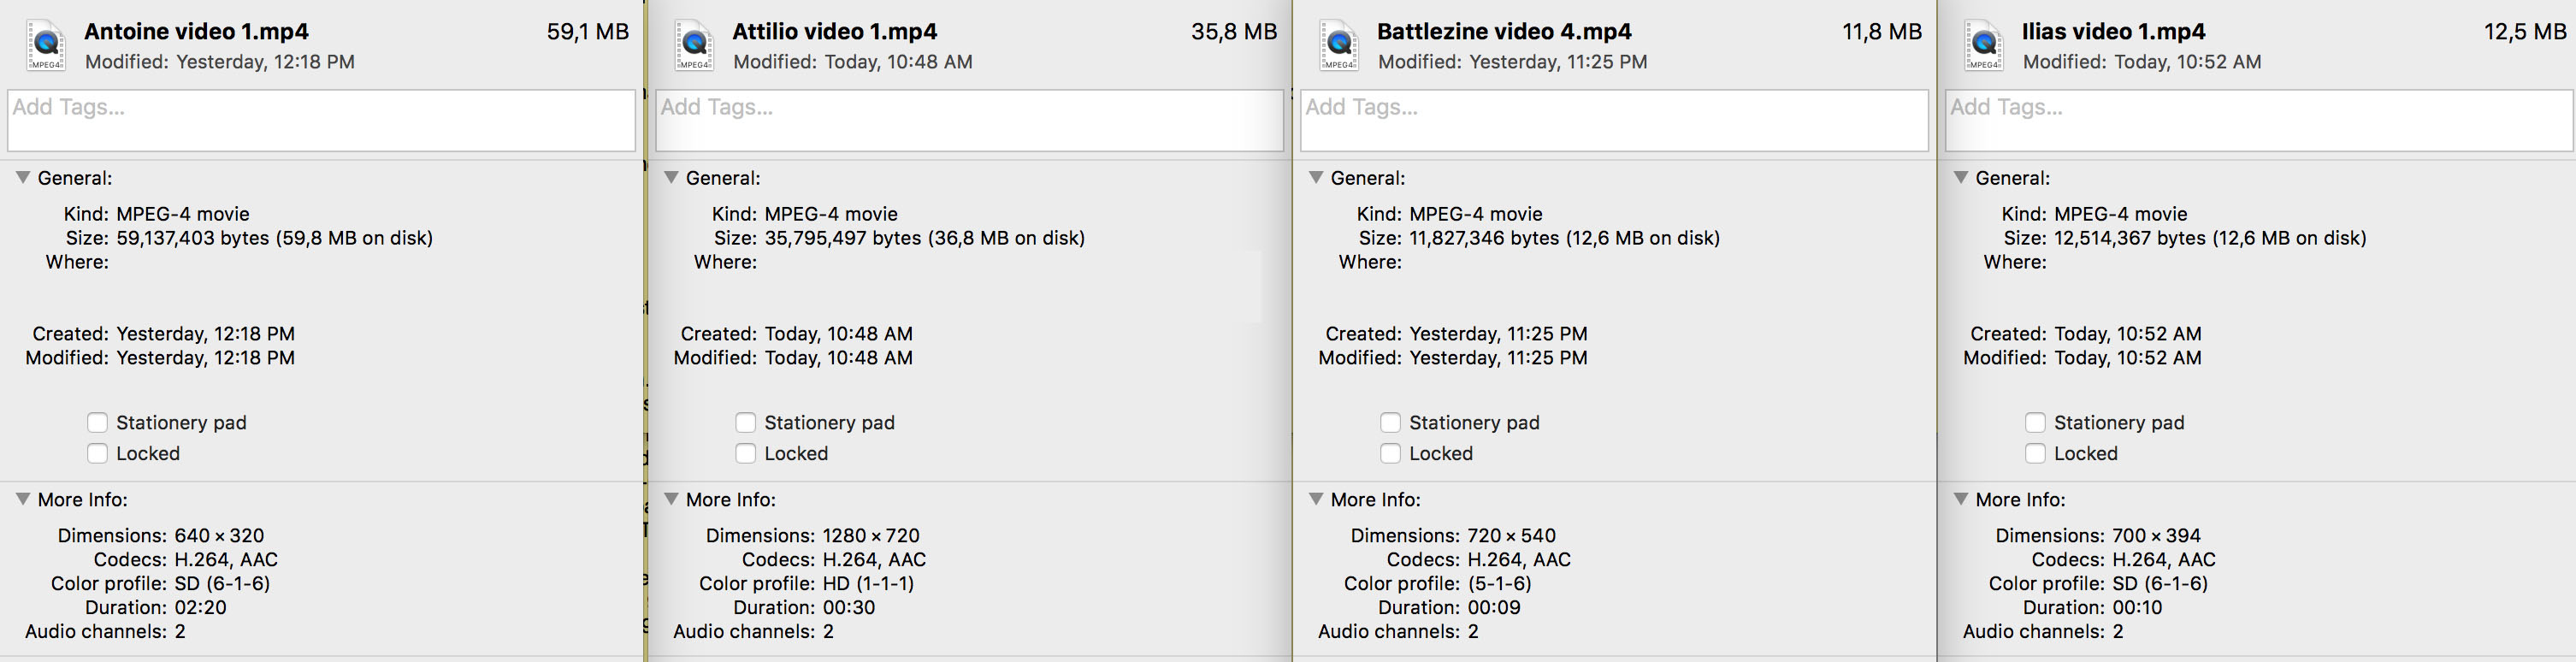
Task: Click color profile 'SD (6-1-6)' in Ilias window
Action: (2160, 584)
